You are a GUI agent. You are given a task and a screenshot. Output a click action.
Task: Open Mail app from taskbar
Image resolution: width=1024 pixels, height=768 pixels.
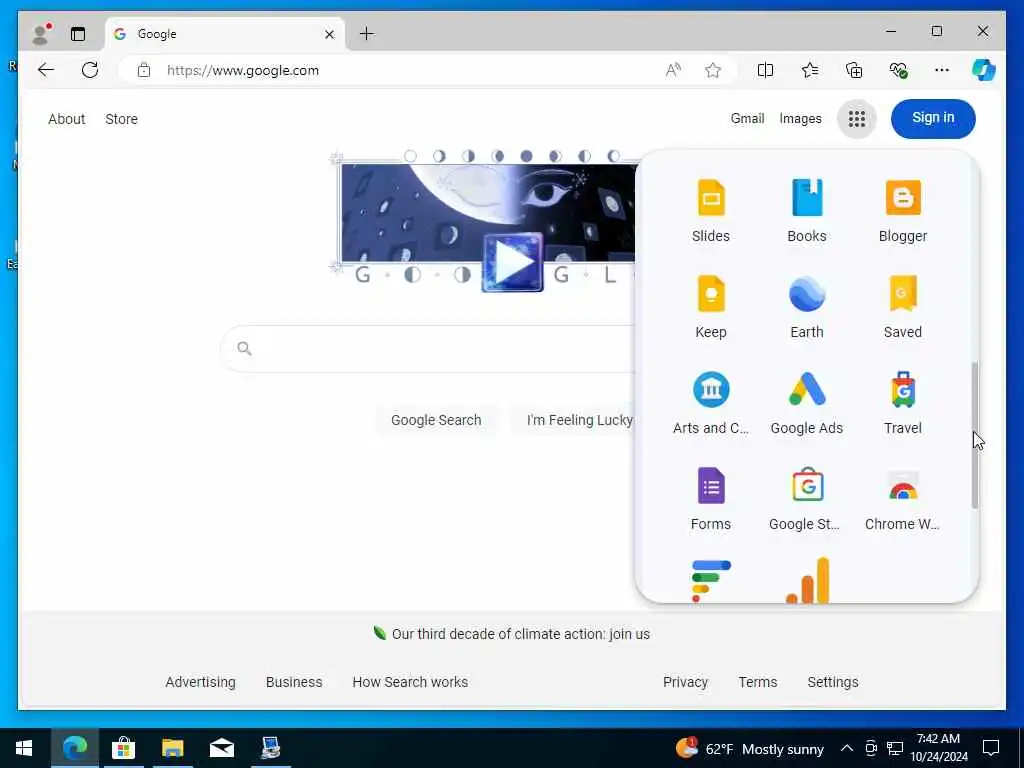pos(221,748)
